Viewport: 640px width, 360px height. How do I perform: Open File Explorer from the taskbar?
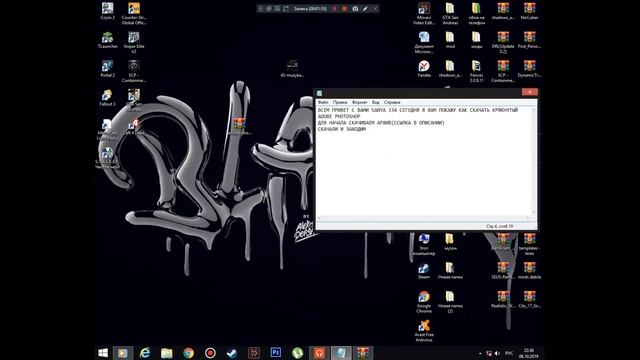pos(166,353)
